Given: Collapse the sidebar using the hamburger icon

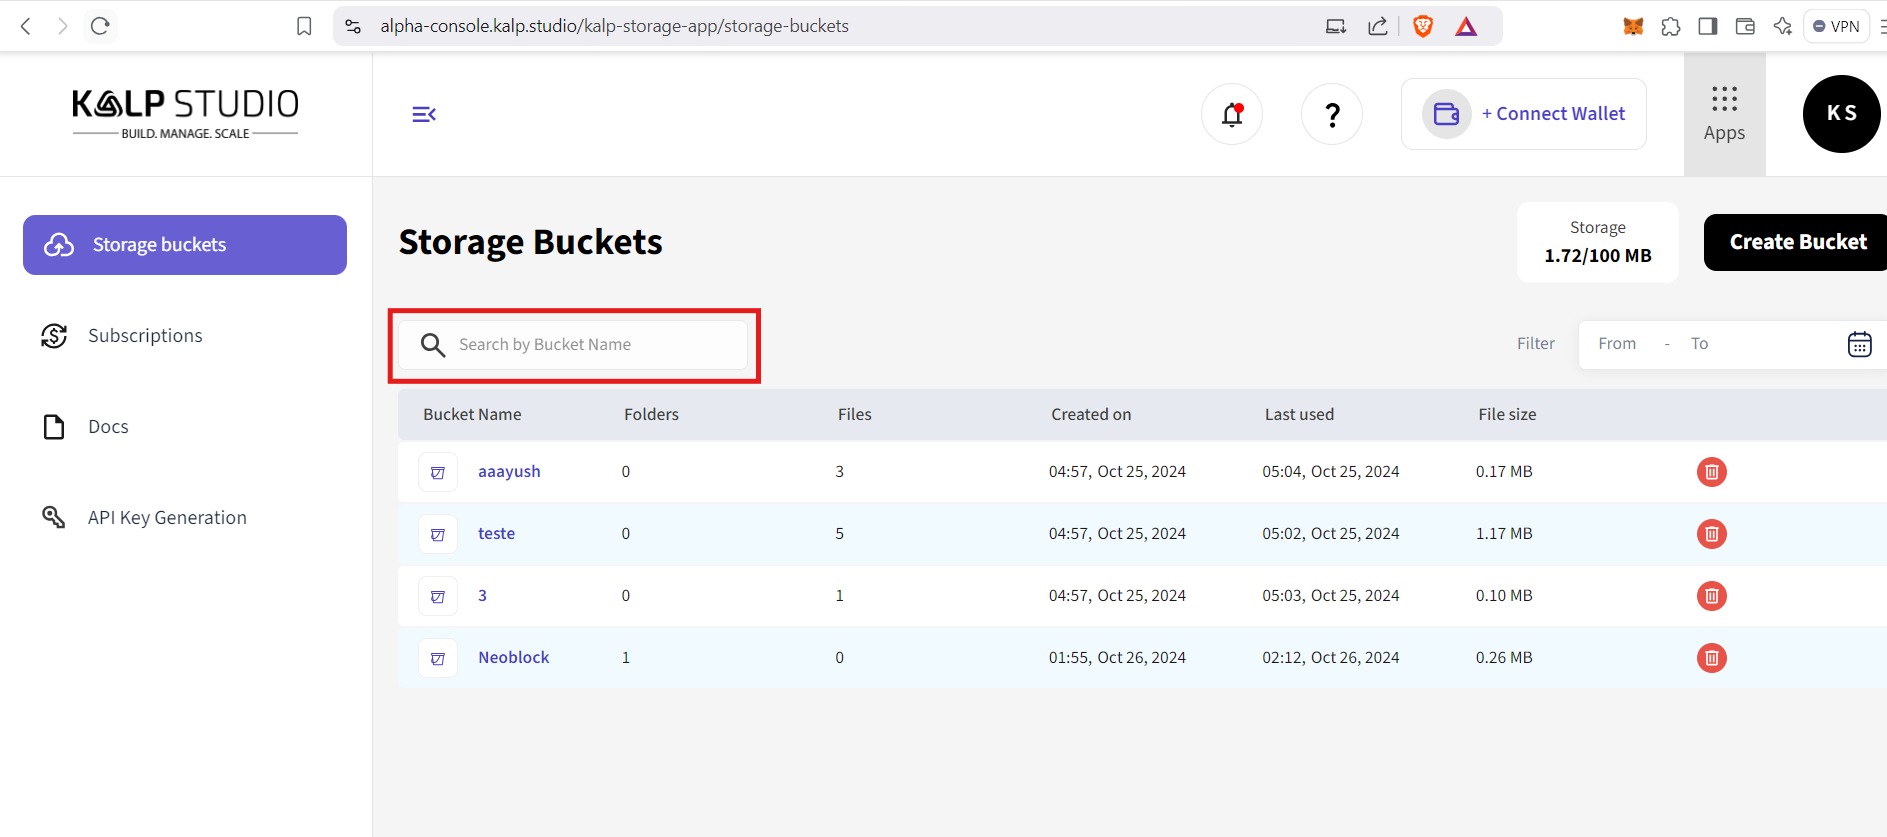Looking at the screenshot, I should pyautogui.click(x=424, y=114).
